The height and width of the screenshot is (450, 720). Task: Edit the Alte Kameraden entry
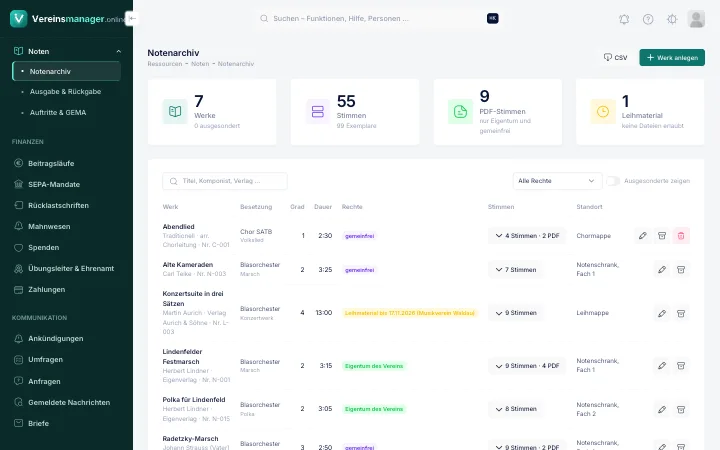(662, 270)
